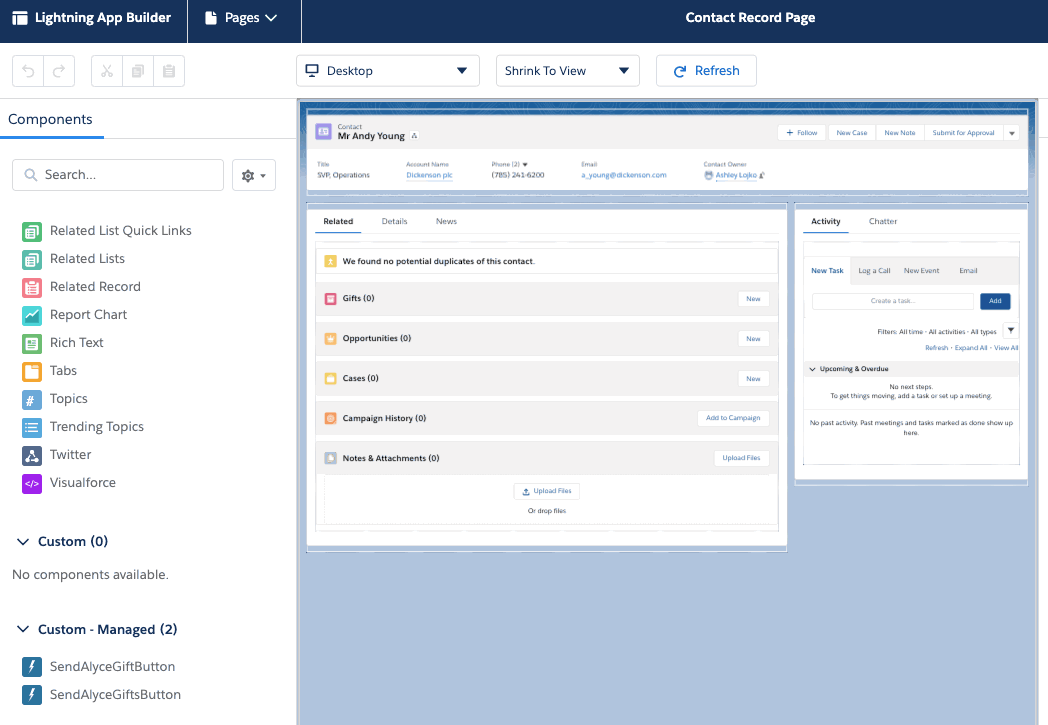Click the Follow button

tap(801, 133)
